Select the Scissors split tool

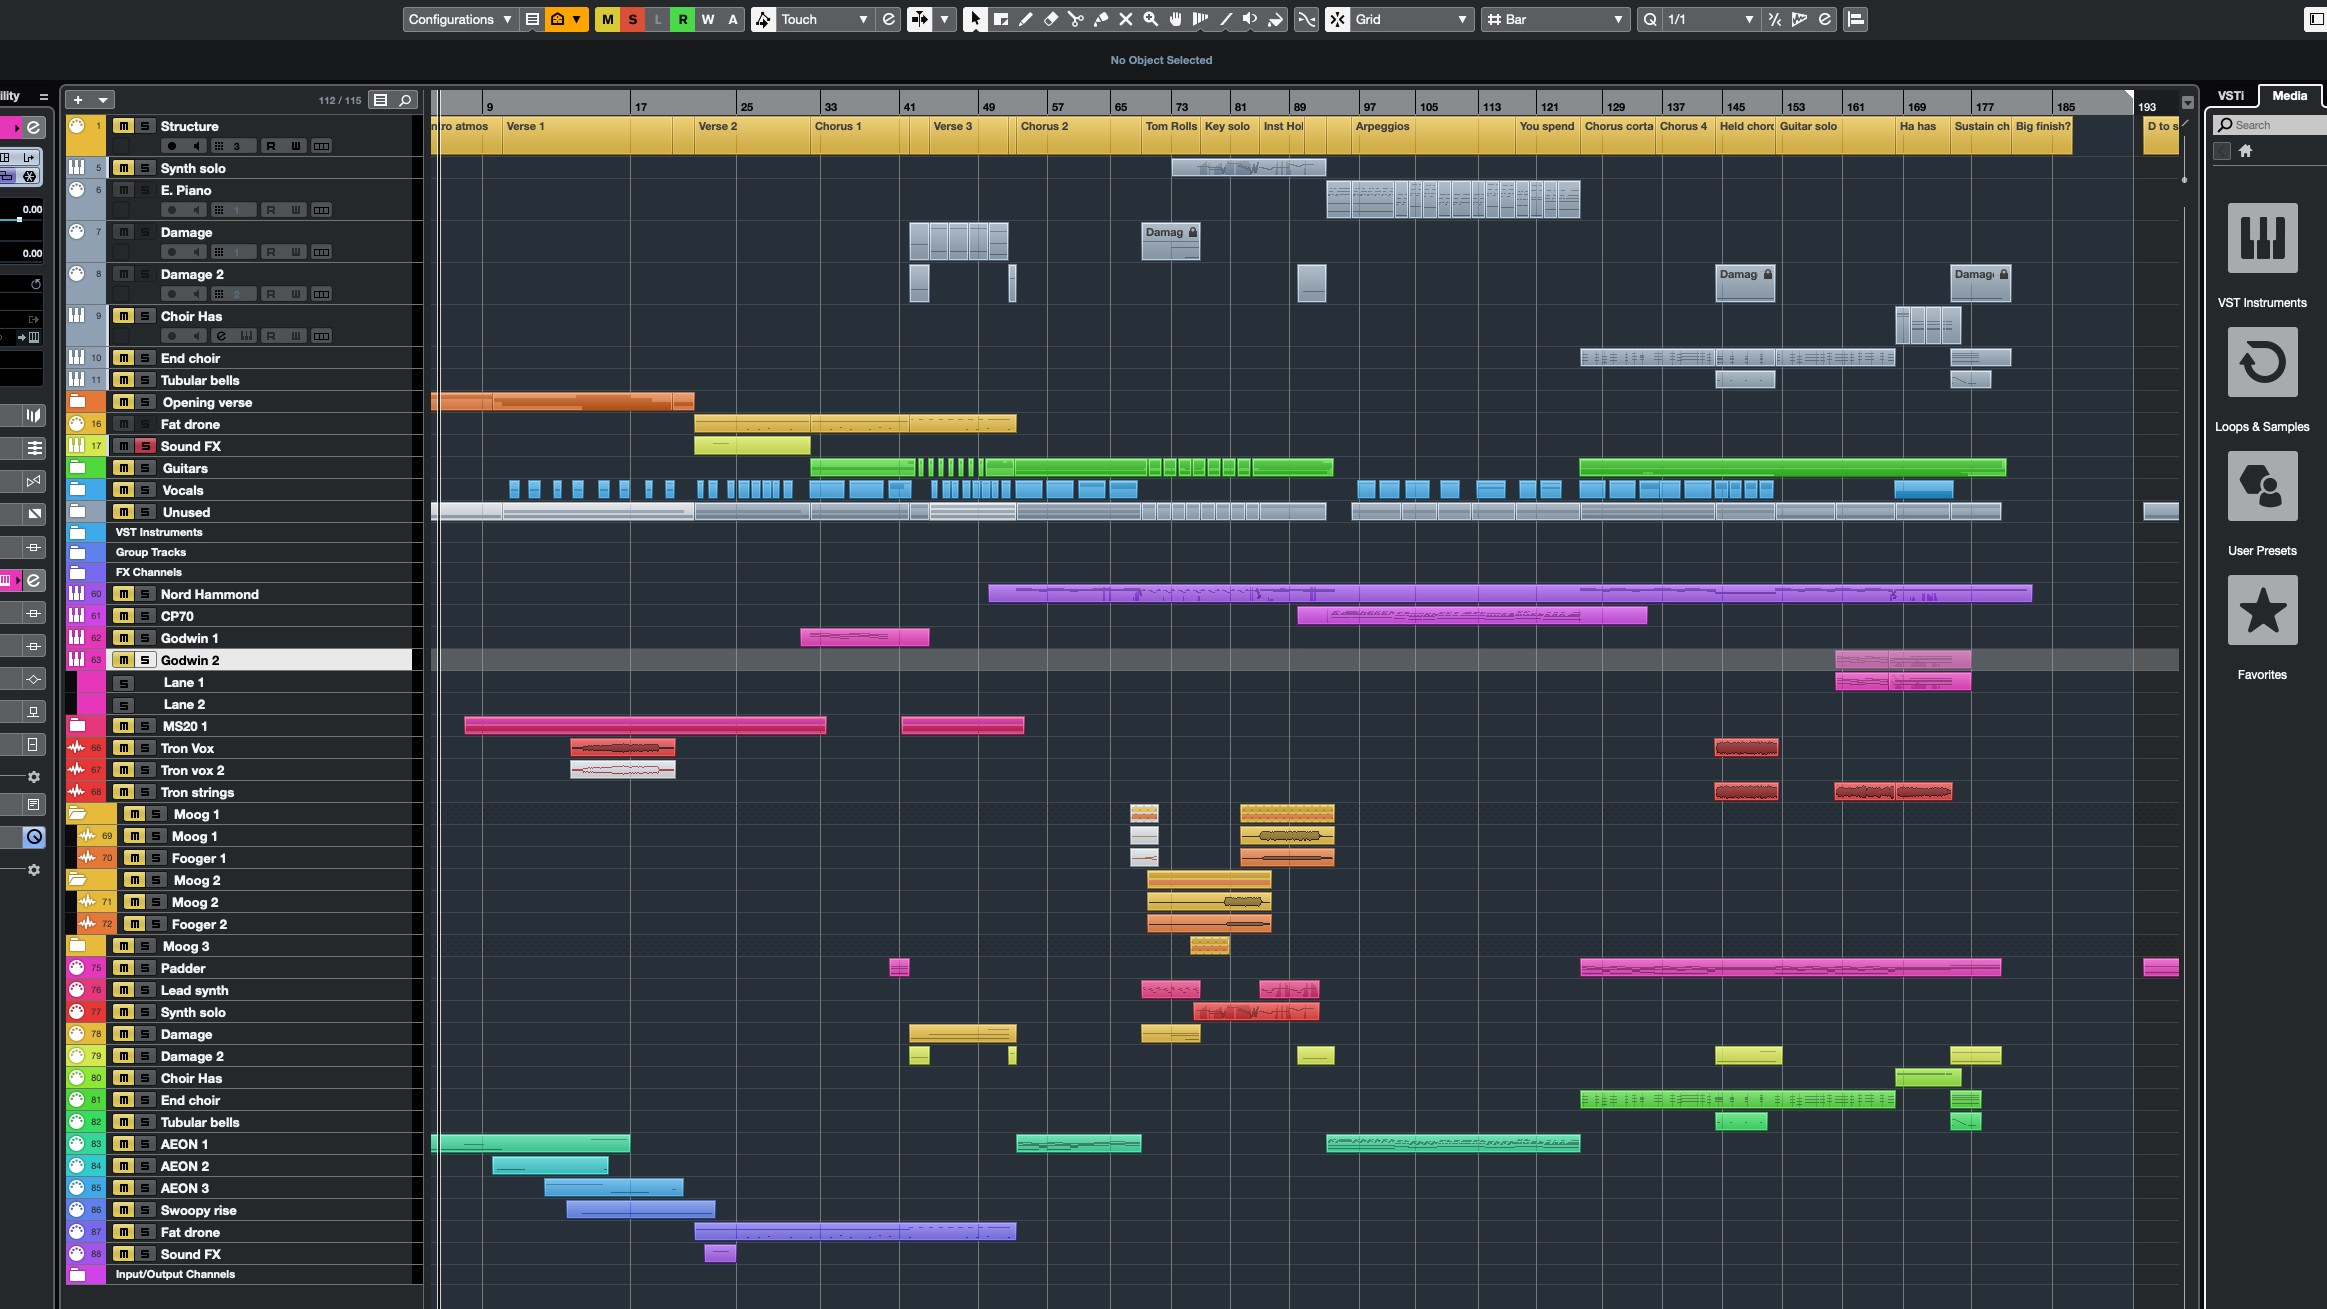(1075, 19)
